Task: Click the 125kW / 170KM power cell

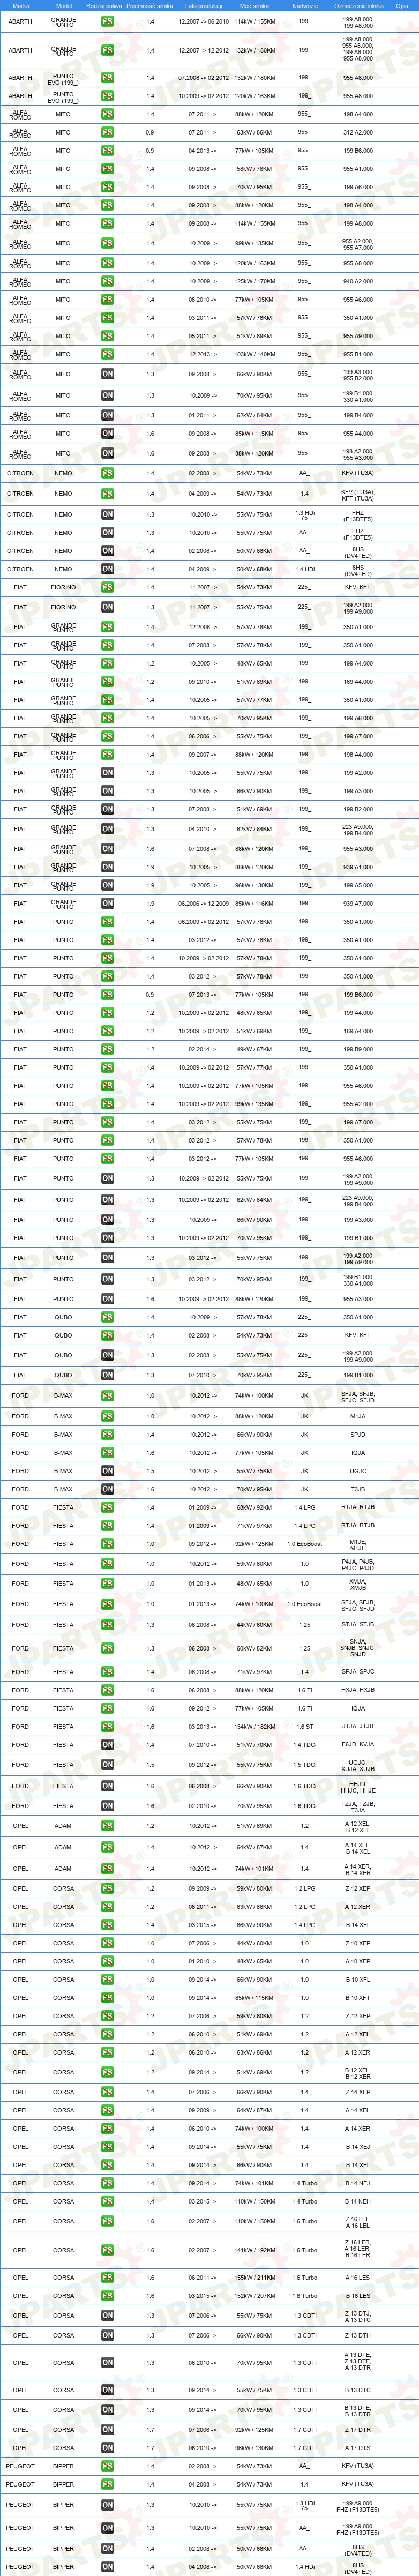Action: pyautogui.click(x=254, y=281)
